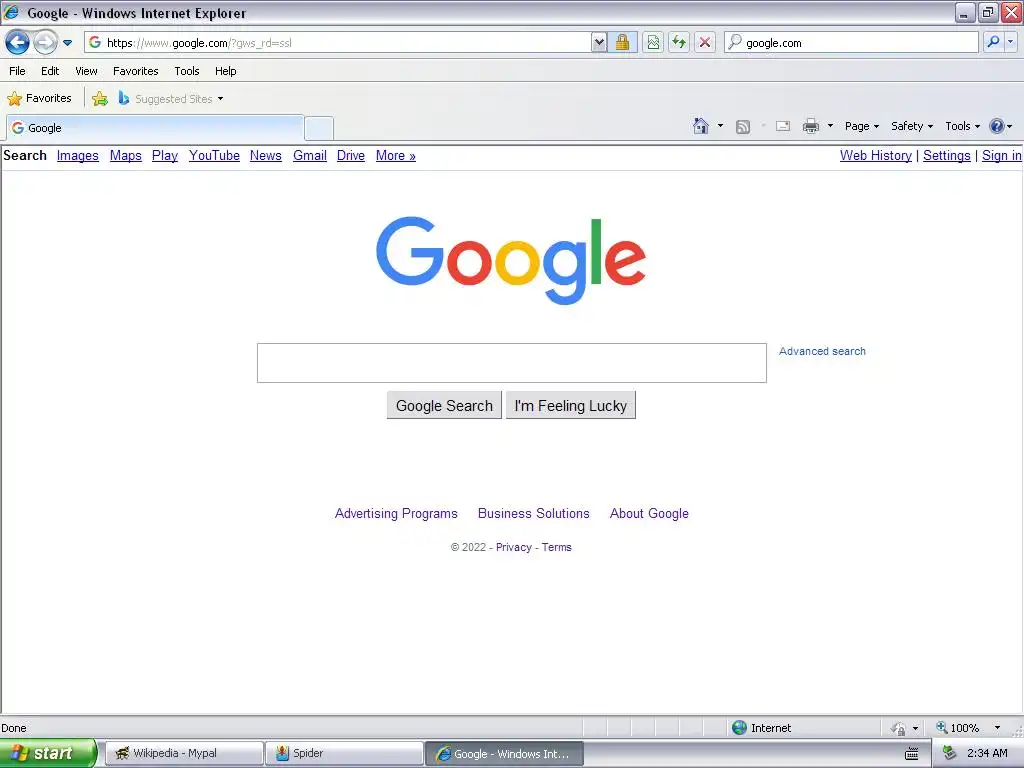
Task: Click the blue Help question mark icon
Action: click(x=997, y=126)
